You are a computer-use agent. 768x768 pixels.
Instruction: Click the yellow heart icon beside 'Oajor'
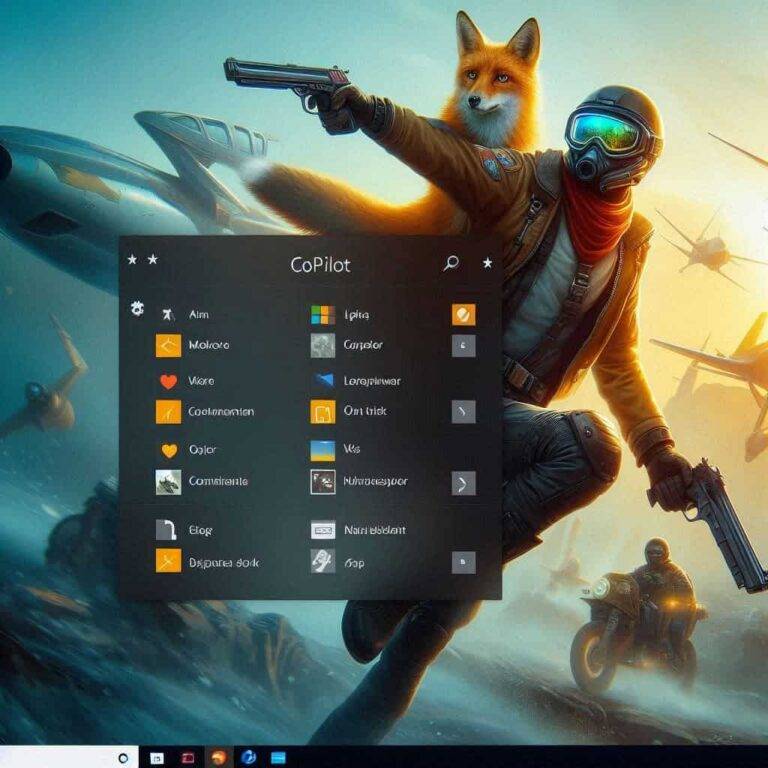(x=169, y=450)
